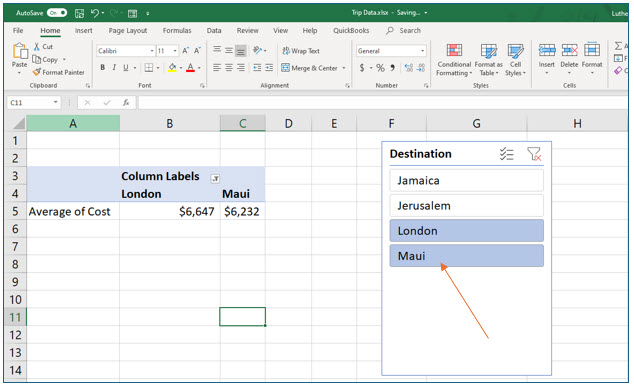Click the Insert cells button
The width and height of the screenshot is (634, 384).
pyautogui.click(x=547, y=59)
